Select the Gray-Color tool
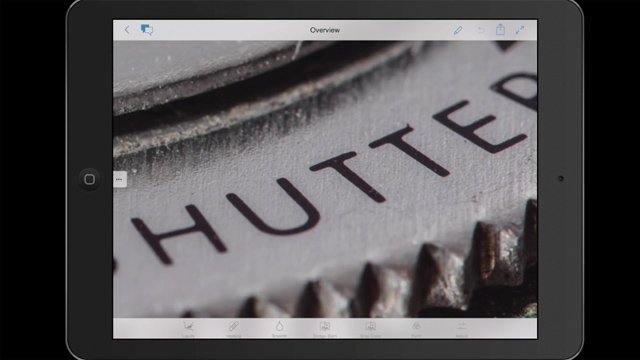Screen dimensions: 640x360 click(371, 329)
